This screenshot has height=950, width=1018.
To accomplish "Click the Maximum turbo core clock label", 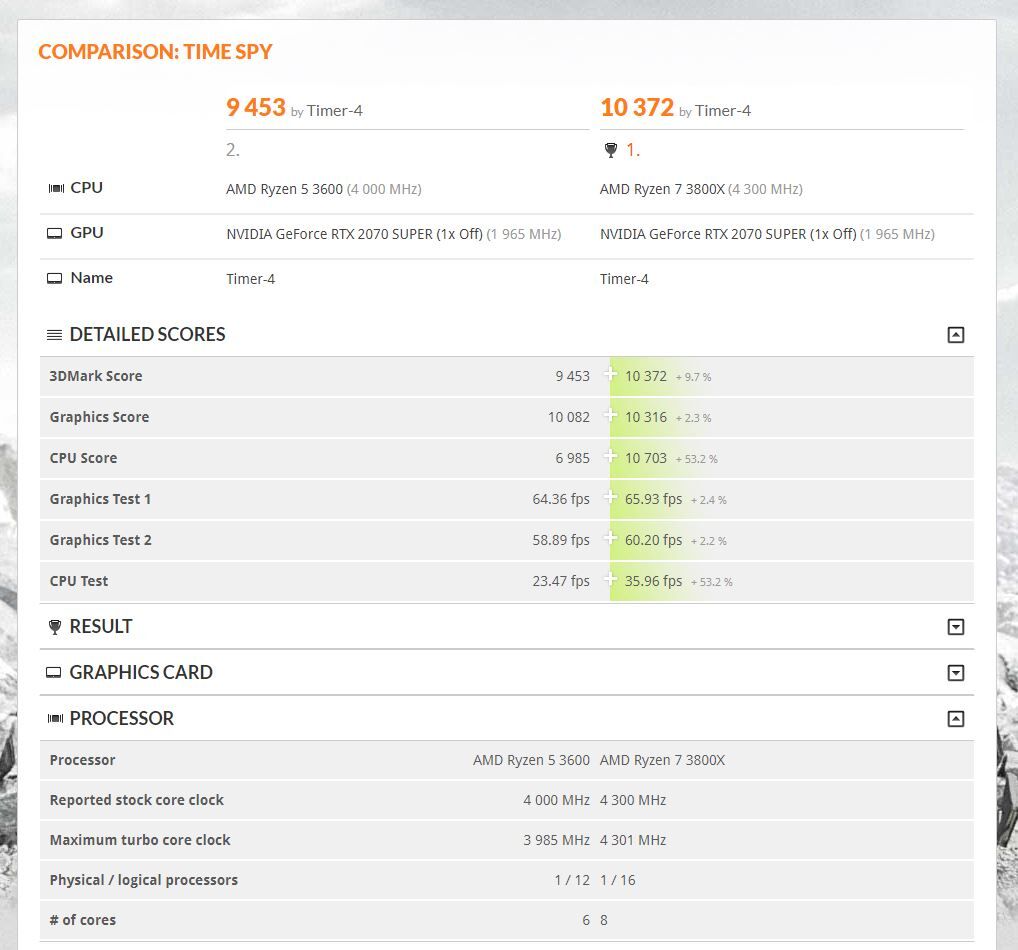I will pyautogui.click(x=140, y=840).
